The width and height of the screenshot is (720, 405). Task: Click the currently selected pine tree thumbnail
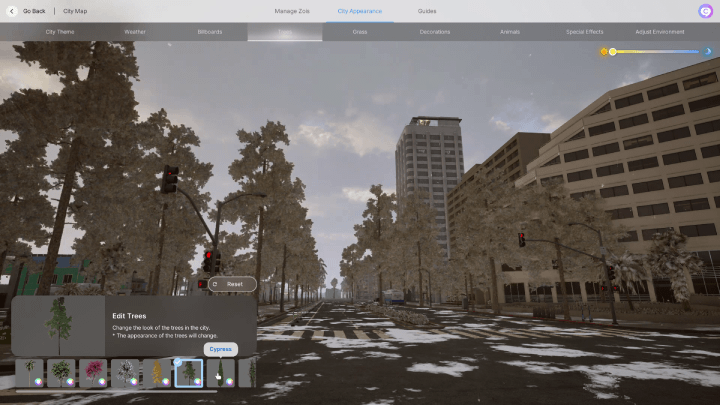point(188,372)
